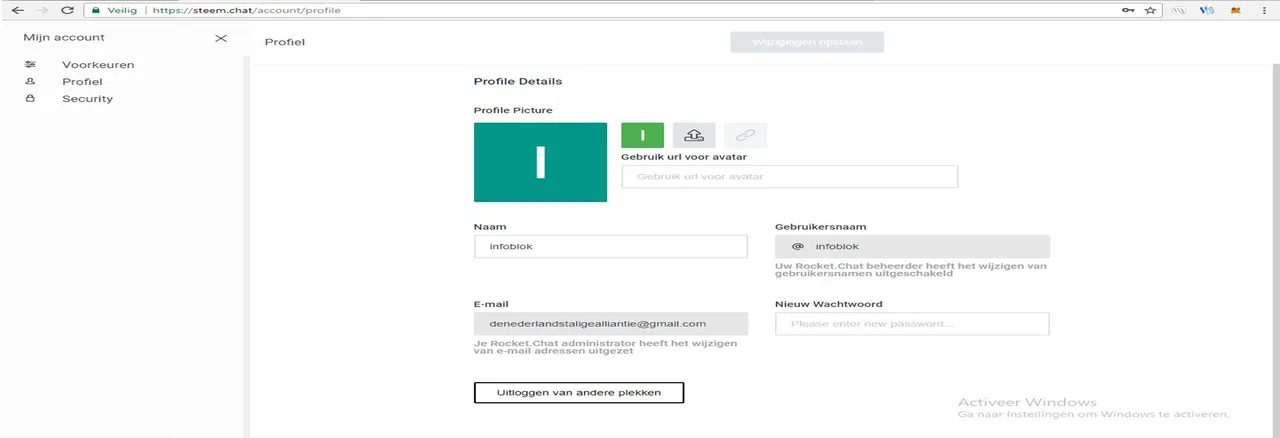Click the grey Steem extension icon

[x=1179, y=10]
